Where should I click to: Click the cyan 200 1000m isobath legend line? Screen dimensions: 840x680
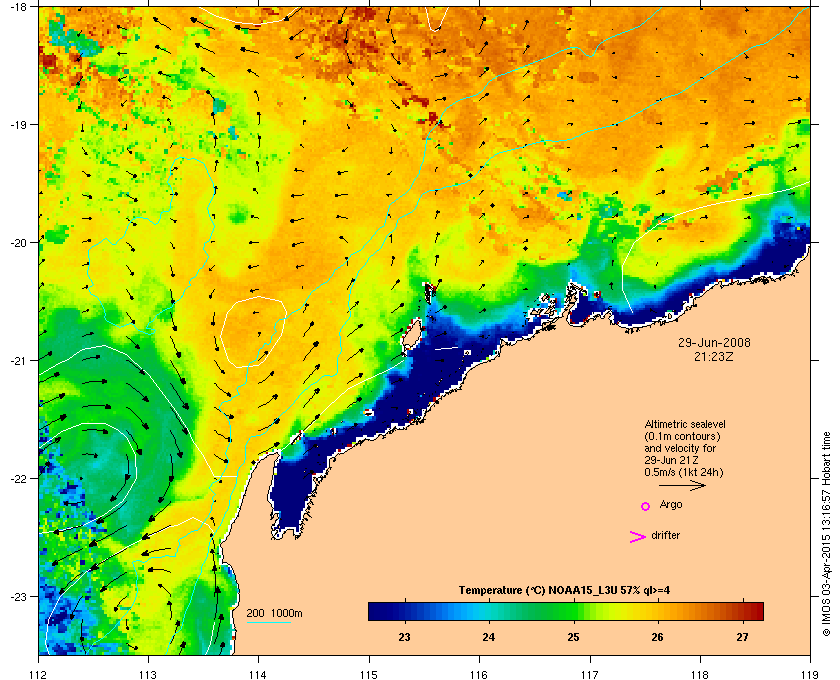pos(268,622)
